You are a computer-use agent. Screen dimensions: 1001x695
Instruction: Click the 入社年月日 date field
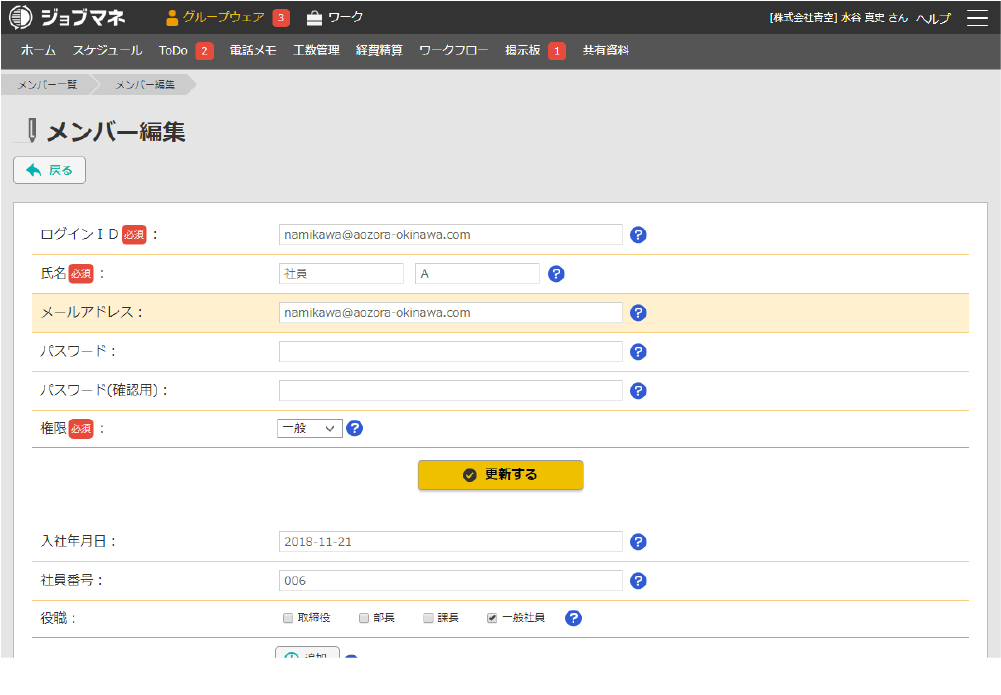pos(451,542)
